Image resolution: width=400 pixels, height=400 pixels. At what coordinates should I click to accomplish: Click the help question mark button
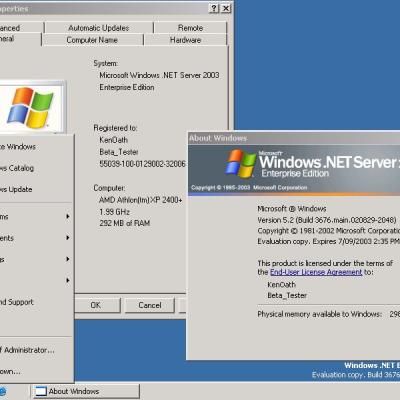[214, 8]
